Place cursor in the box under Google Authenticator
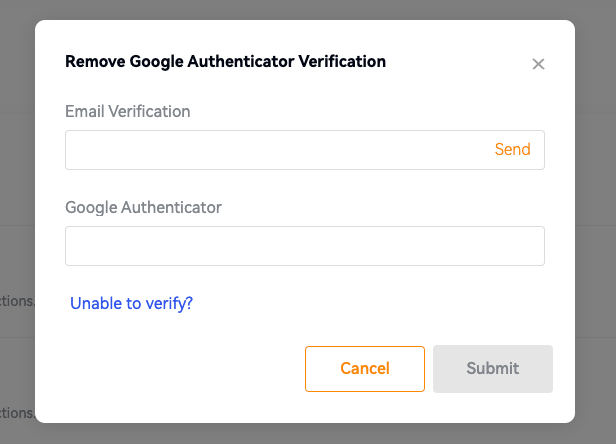 [304, 246]
